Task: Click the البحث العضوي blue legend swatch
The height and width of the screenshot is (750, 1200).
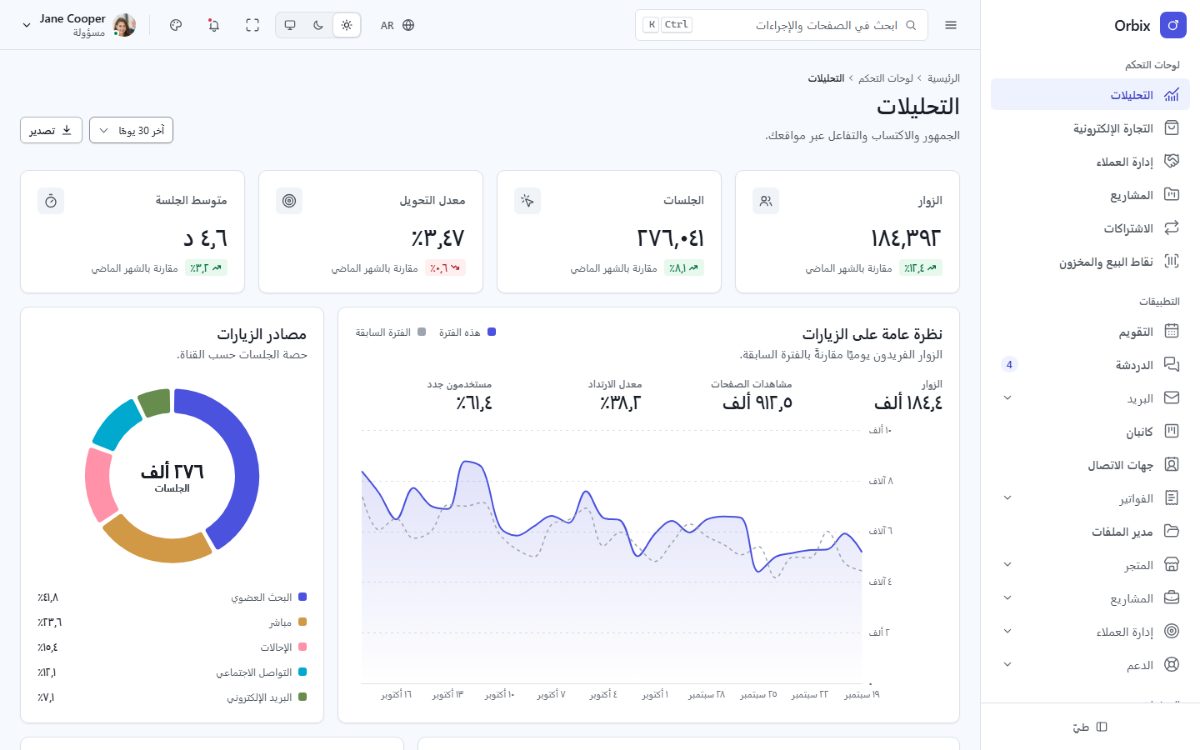Action: tap(302, 597)
